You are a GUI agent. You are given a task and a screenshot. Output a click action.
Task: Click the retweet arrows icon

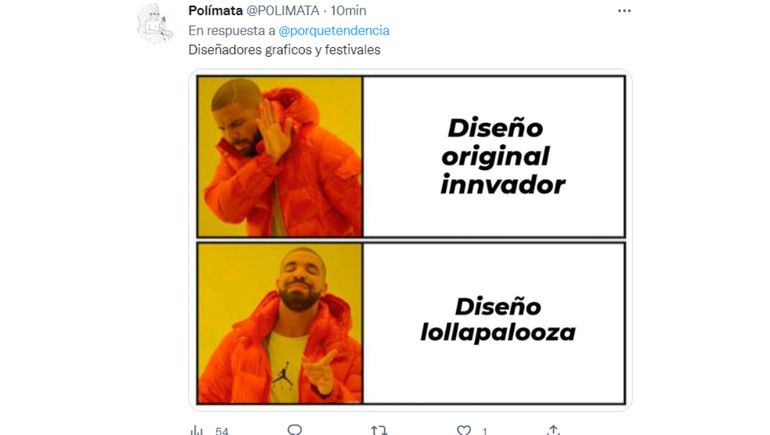(379, 431)
